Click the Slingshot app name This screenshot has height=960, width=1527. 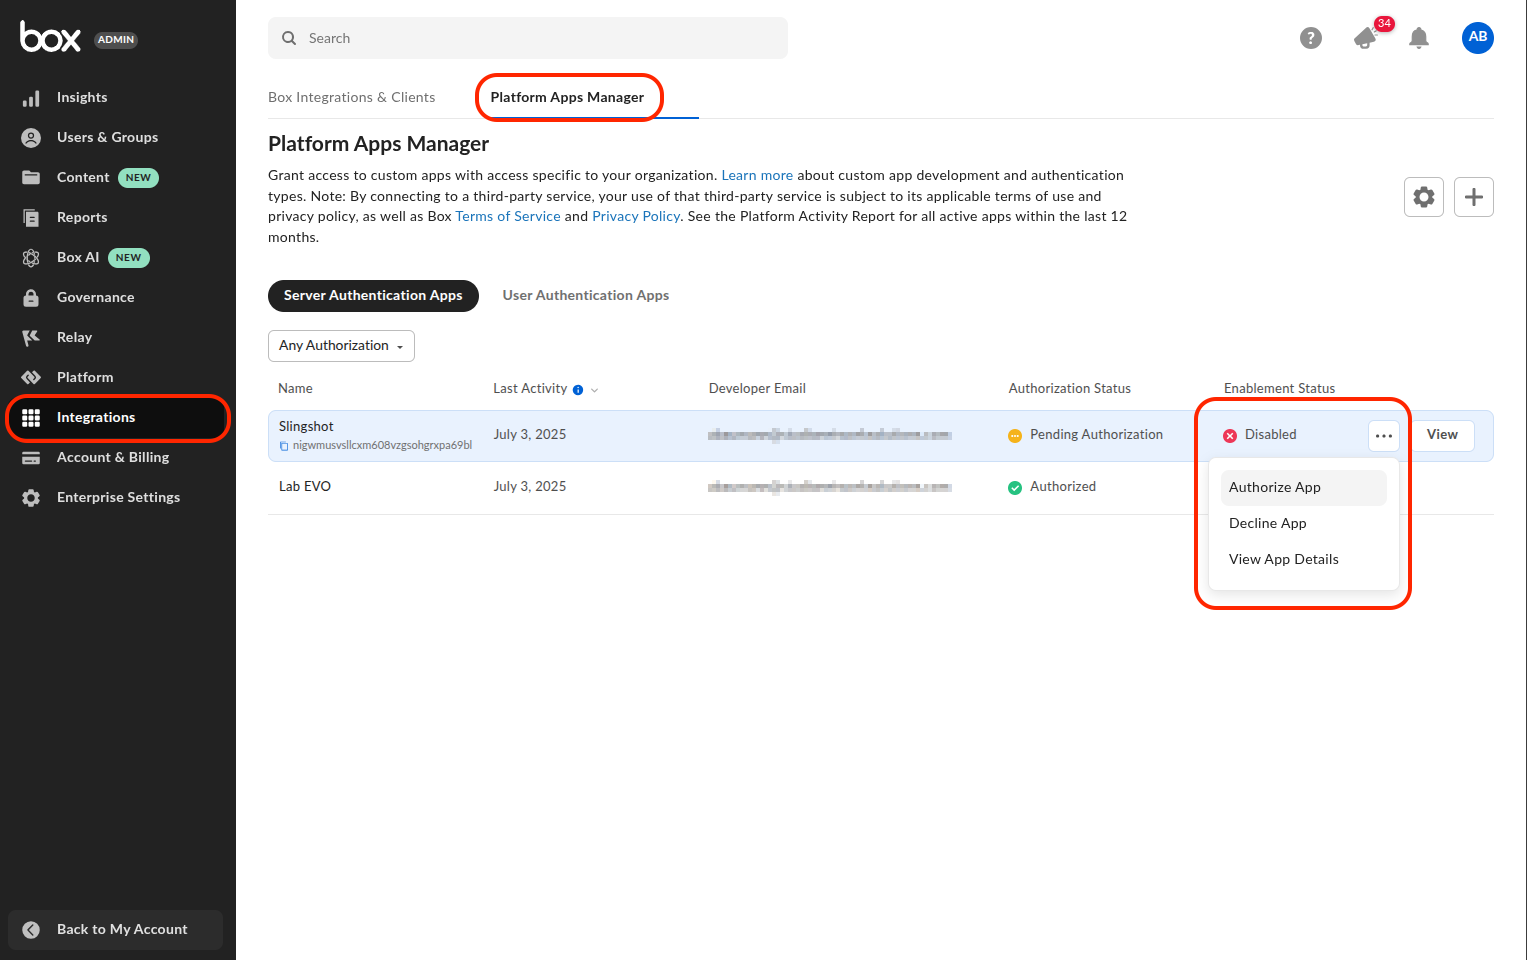[306, 427]
